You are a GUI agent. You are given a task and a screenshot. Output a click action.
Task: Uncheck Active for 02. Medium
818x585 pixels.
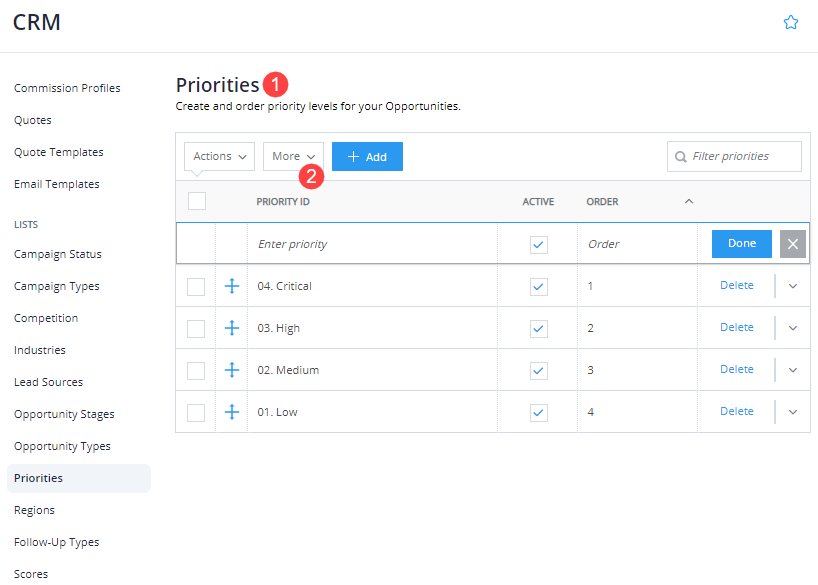click(x=538, y=371)
